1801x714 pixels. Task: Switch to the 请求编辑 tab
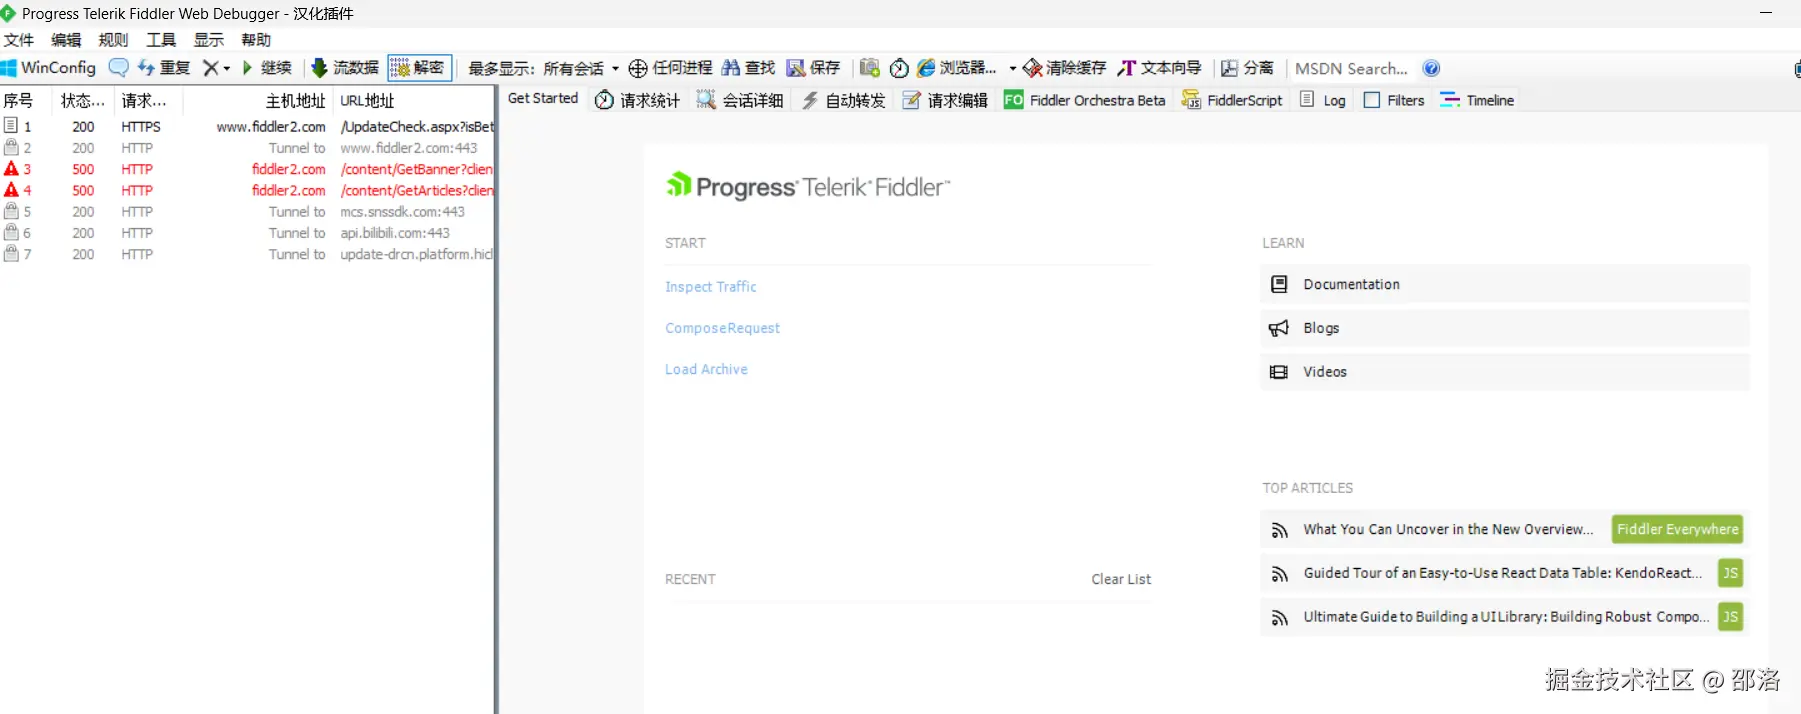tap(945, 100)
